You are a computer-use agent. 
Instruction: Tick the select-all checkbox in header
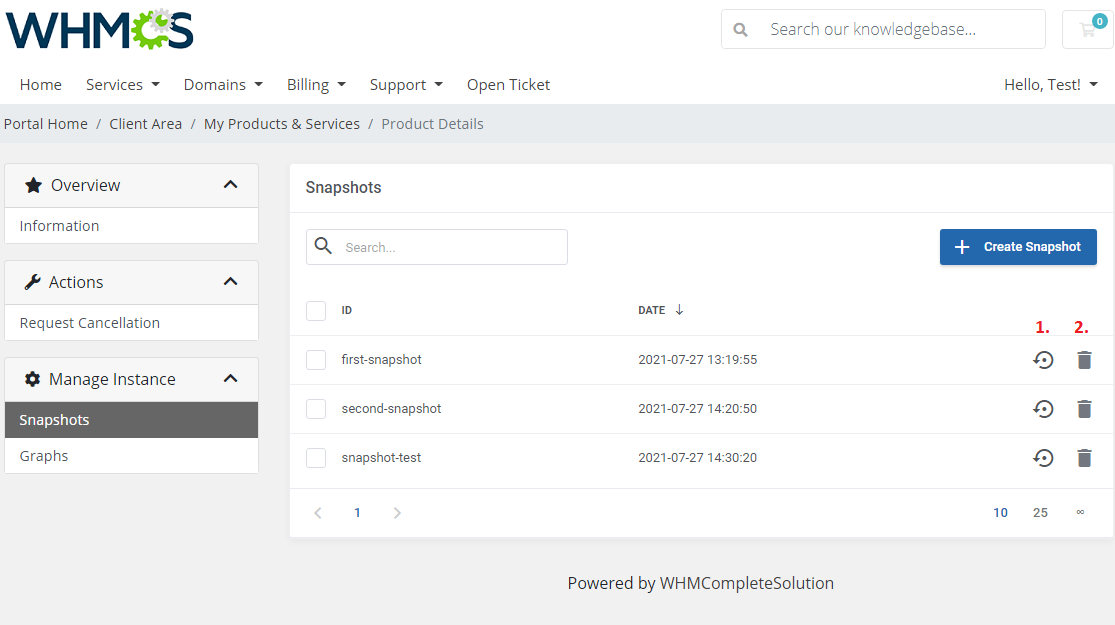coord(316,311)
